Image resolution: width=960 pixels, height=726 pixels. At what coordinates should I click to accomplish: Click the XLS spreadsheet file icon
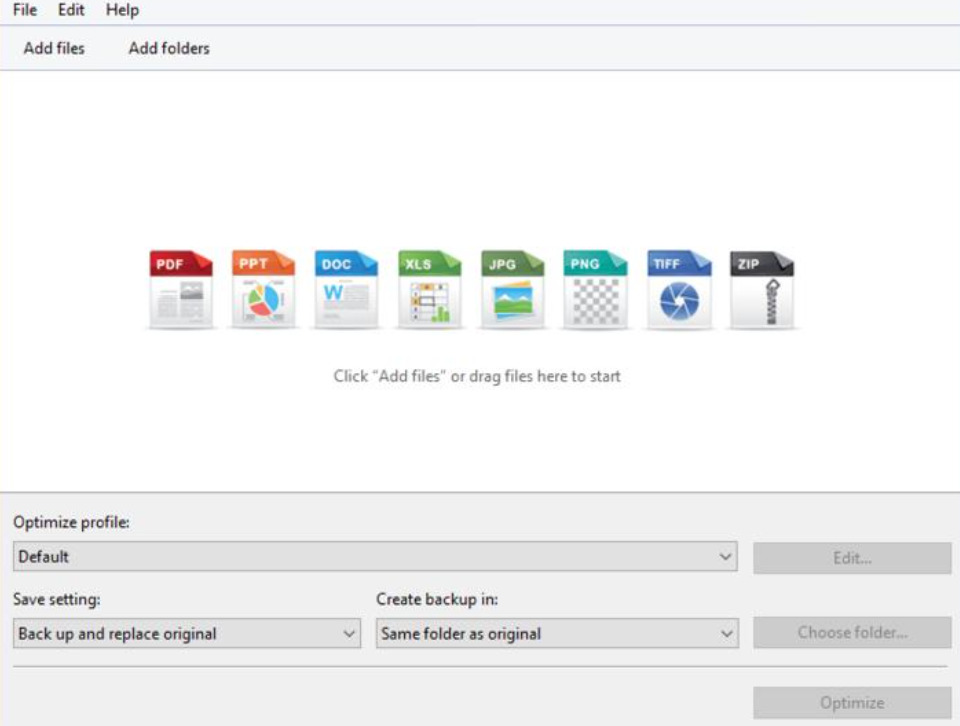pos(430,289)
